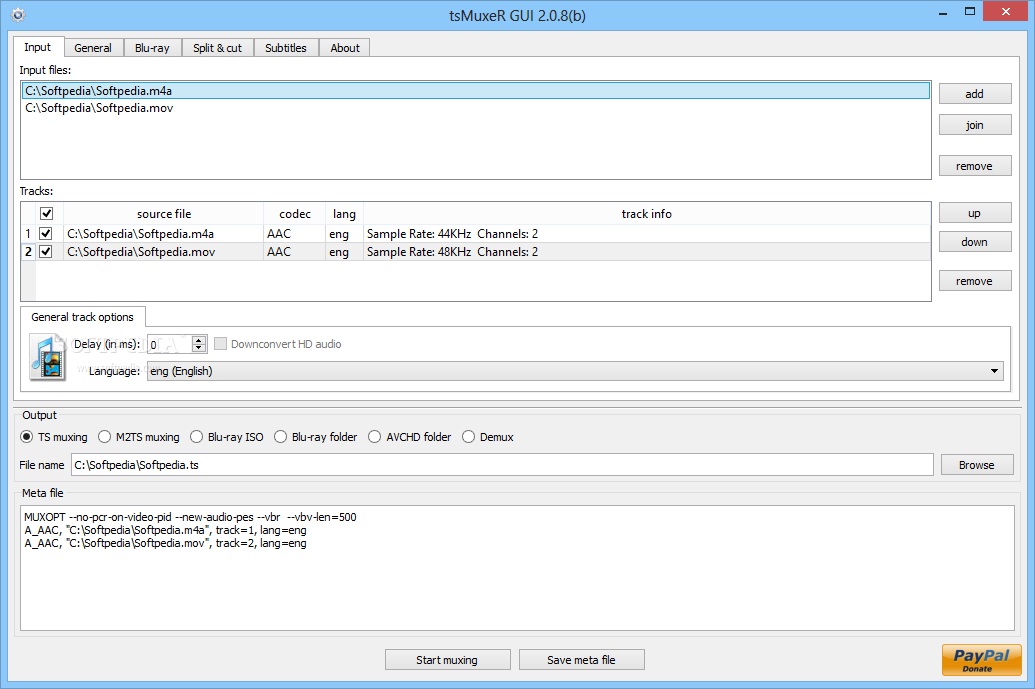The width and height of the screenshot is (1035, 689).
Task: Click the audio/video track type icon
Action: click(48, 357)
